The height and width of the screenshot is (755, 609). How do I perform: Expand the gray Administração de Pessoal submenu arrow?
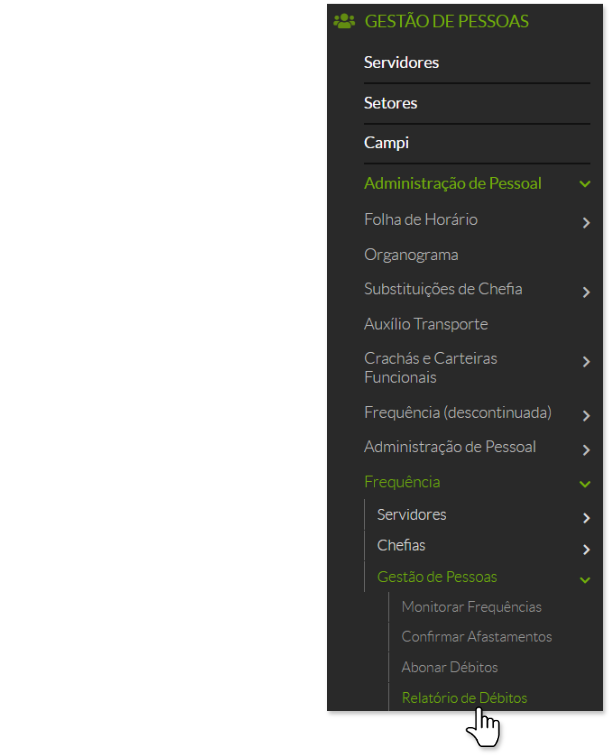(x=586, y=450)
